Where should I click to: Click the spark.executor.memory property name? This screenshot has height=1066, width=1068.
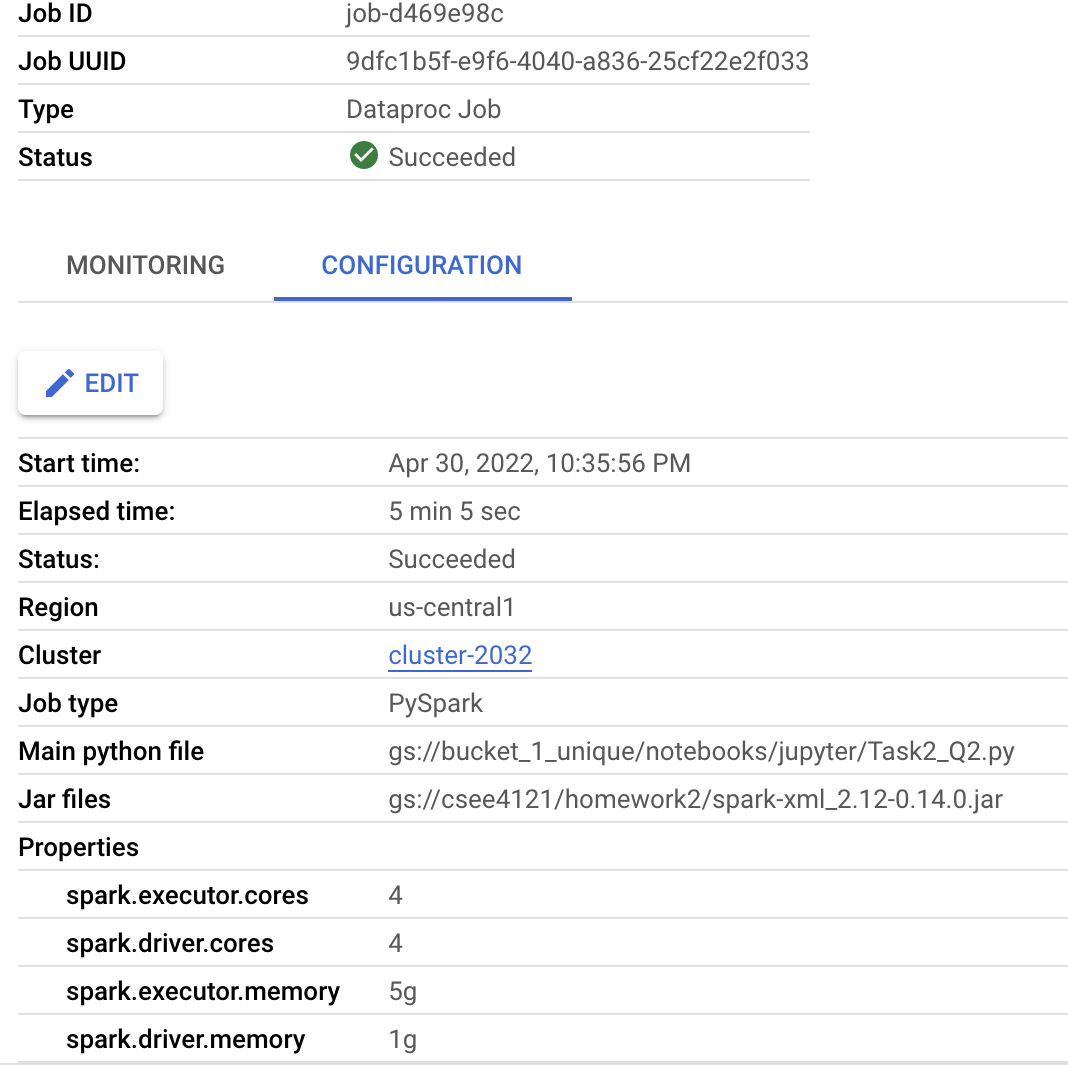point(202,991)
